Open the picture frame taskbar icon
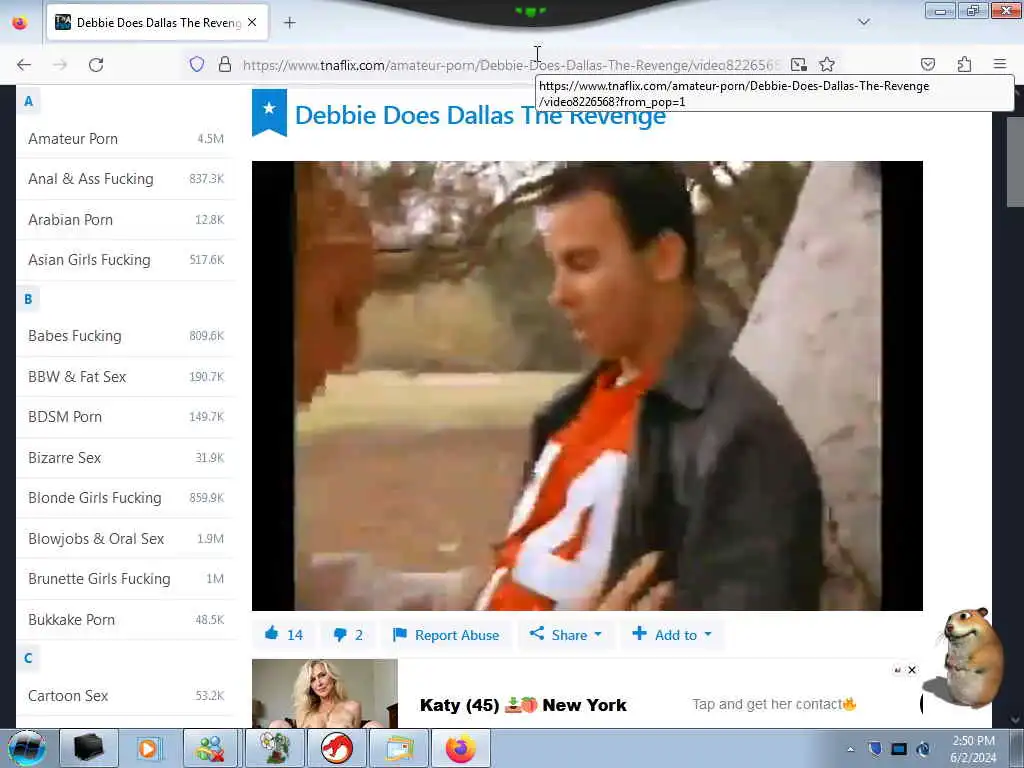This screenshot has width=1024, height=768. [x=398, y=748]
